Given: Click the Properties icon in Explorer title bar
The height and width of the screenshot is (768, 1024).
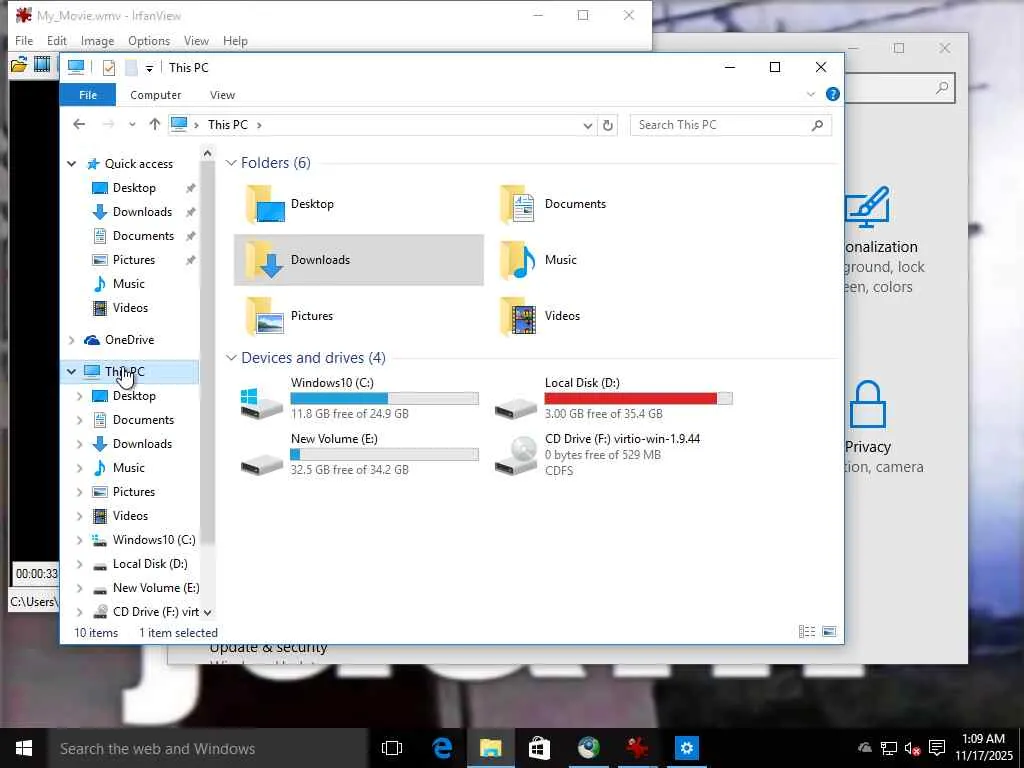Looking at the screenshot, I should tap(108, 67).
